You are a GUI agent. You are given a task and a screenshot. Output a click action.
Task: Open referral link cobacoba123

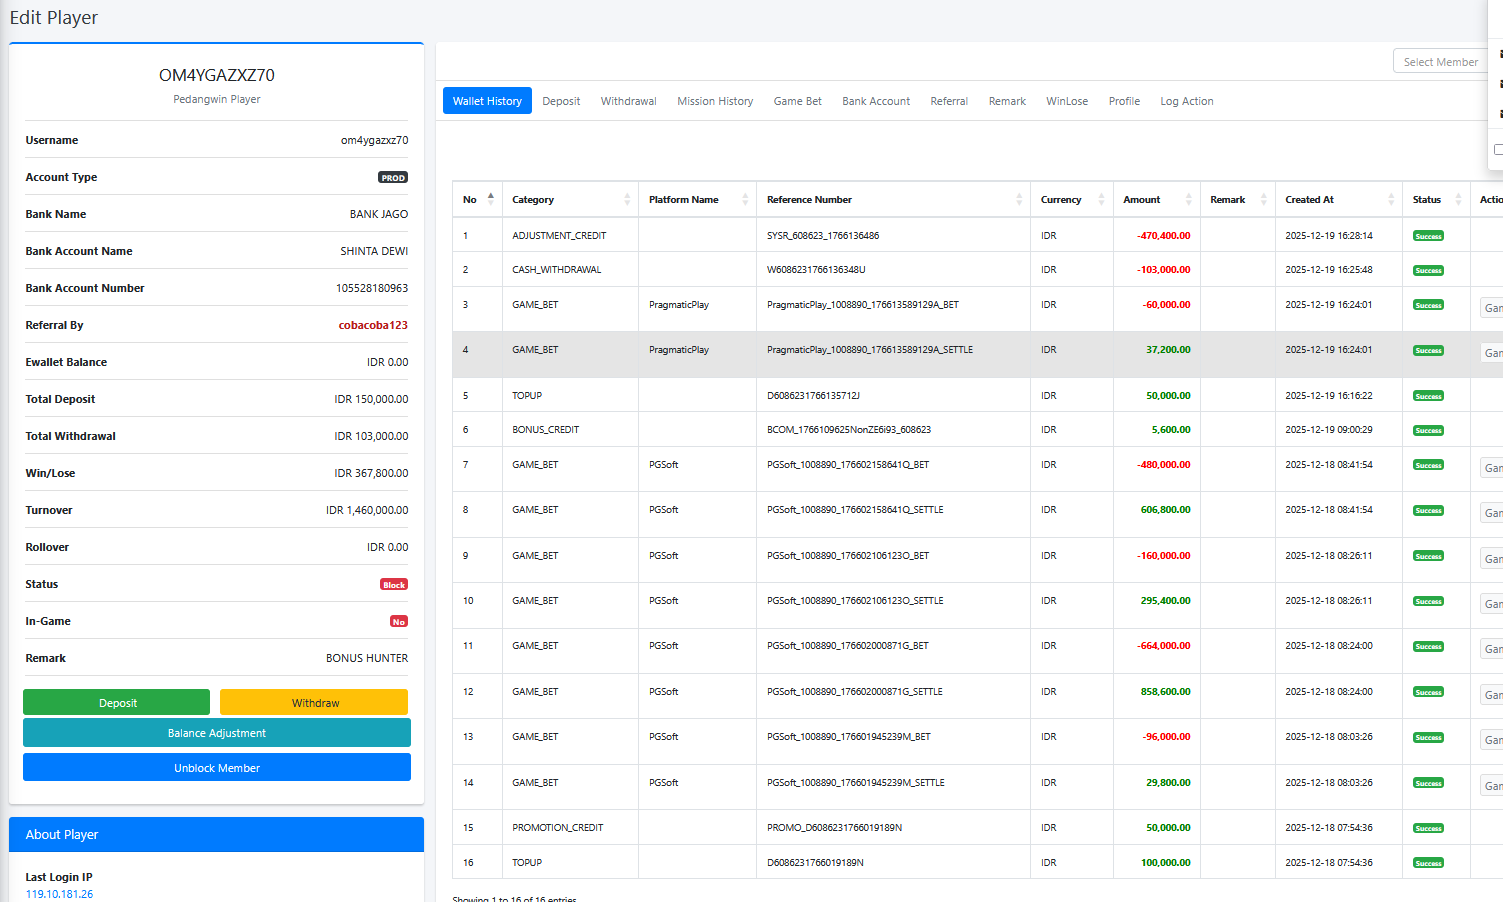373,325
